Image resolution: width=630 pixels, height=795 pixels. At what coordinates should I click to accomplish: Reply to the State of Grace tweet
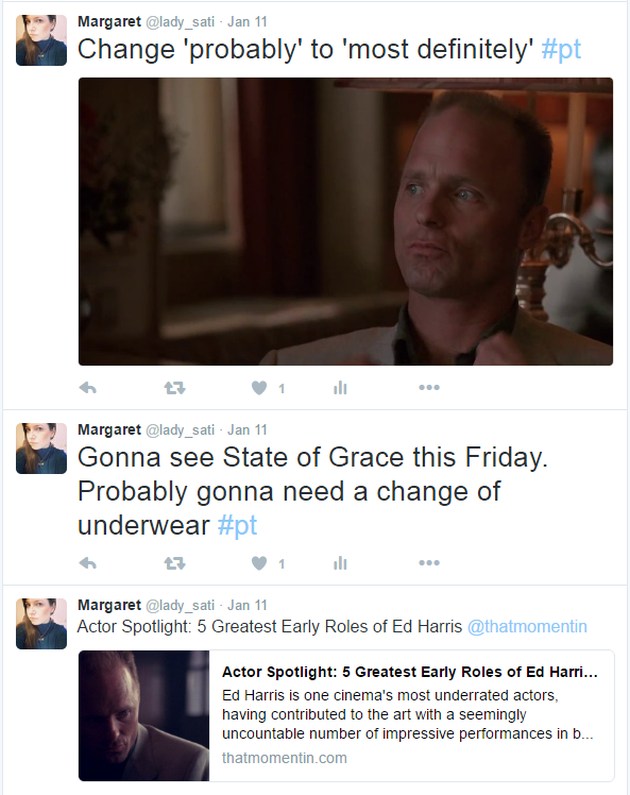pos(88,563)
